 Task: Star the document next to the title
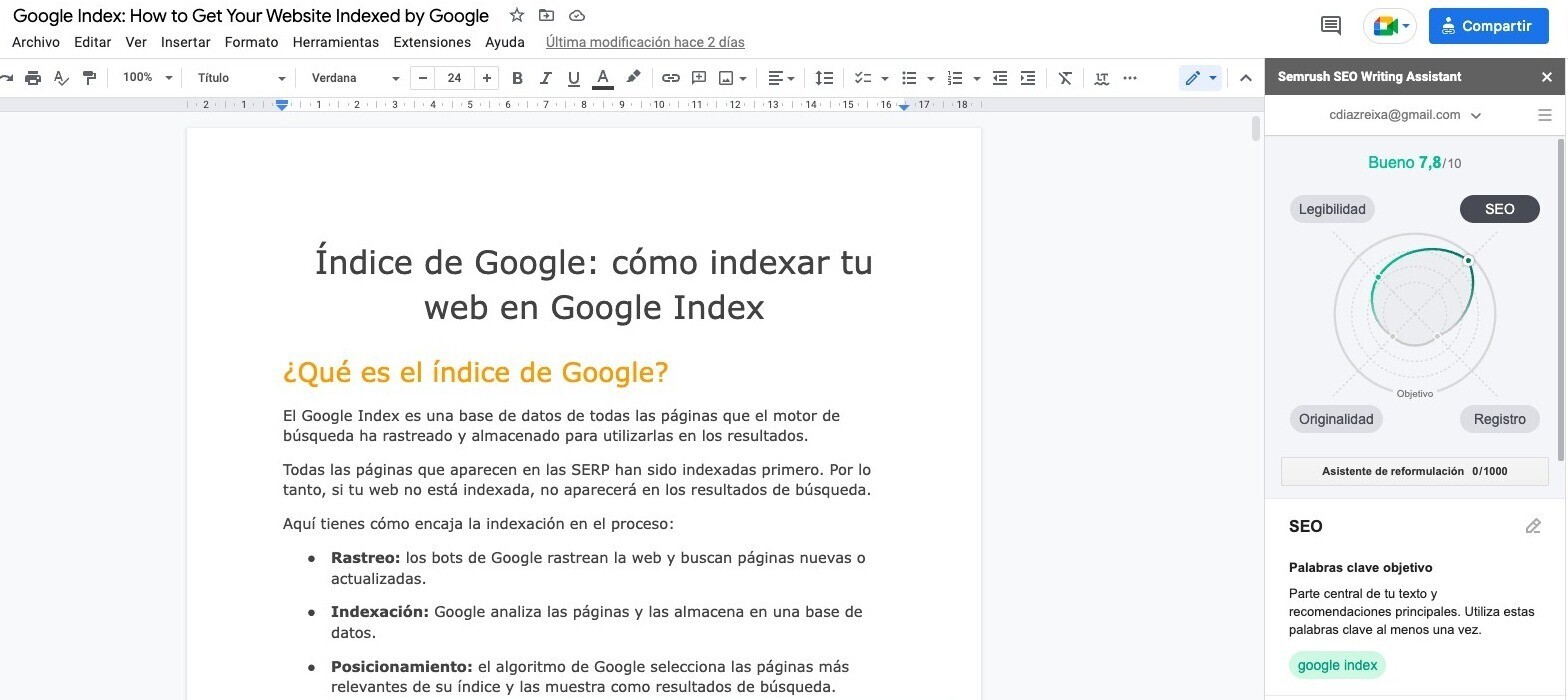516,16
